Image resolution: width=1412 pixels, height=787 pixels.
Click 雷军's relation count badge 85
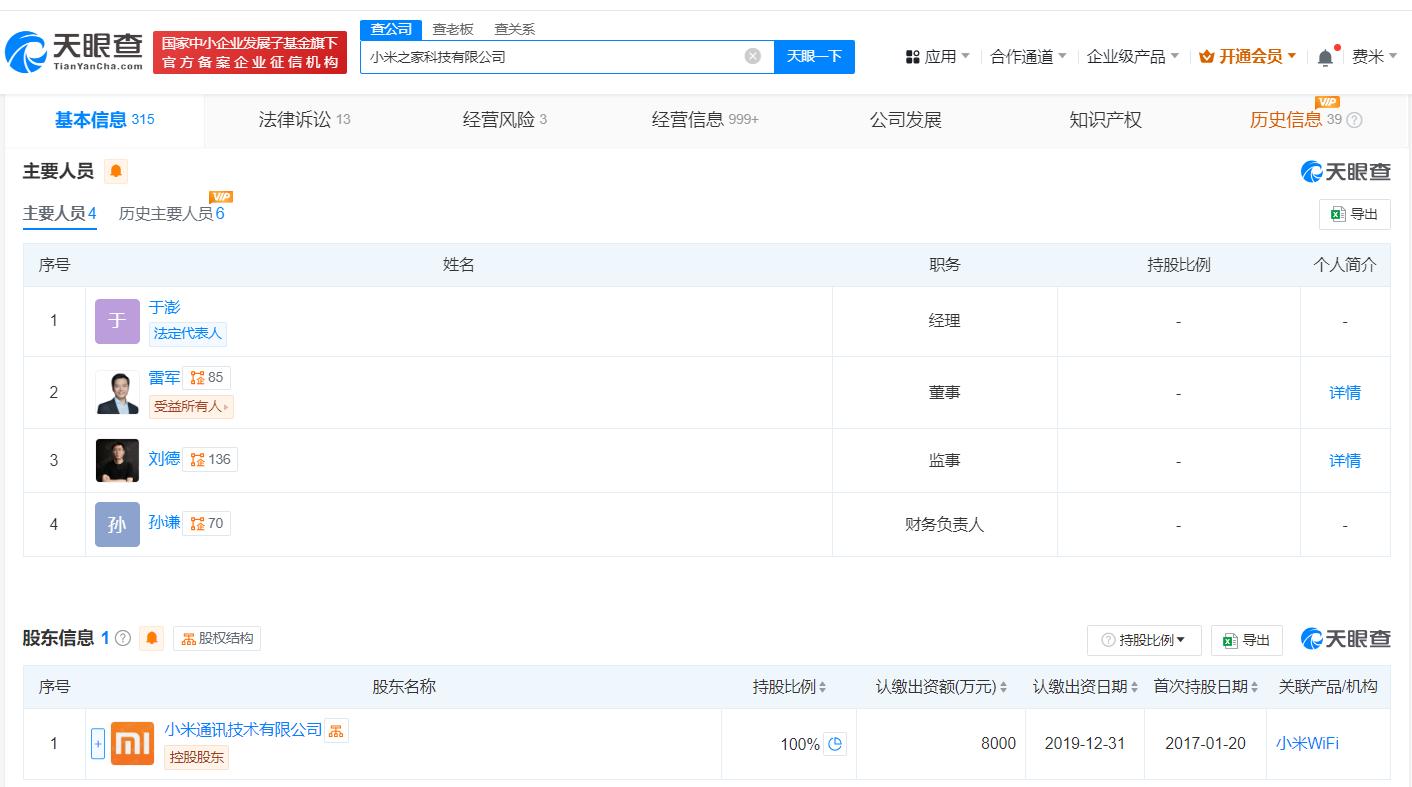pyautogui.click(x=207, y=378)
